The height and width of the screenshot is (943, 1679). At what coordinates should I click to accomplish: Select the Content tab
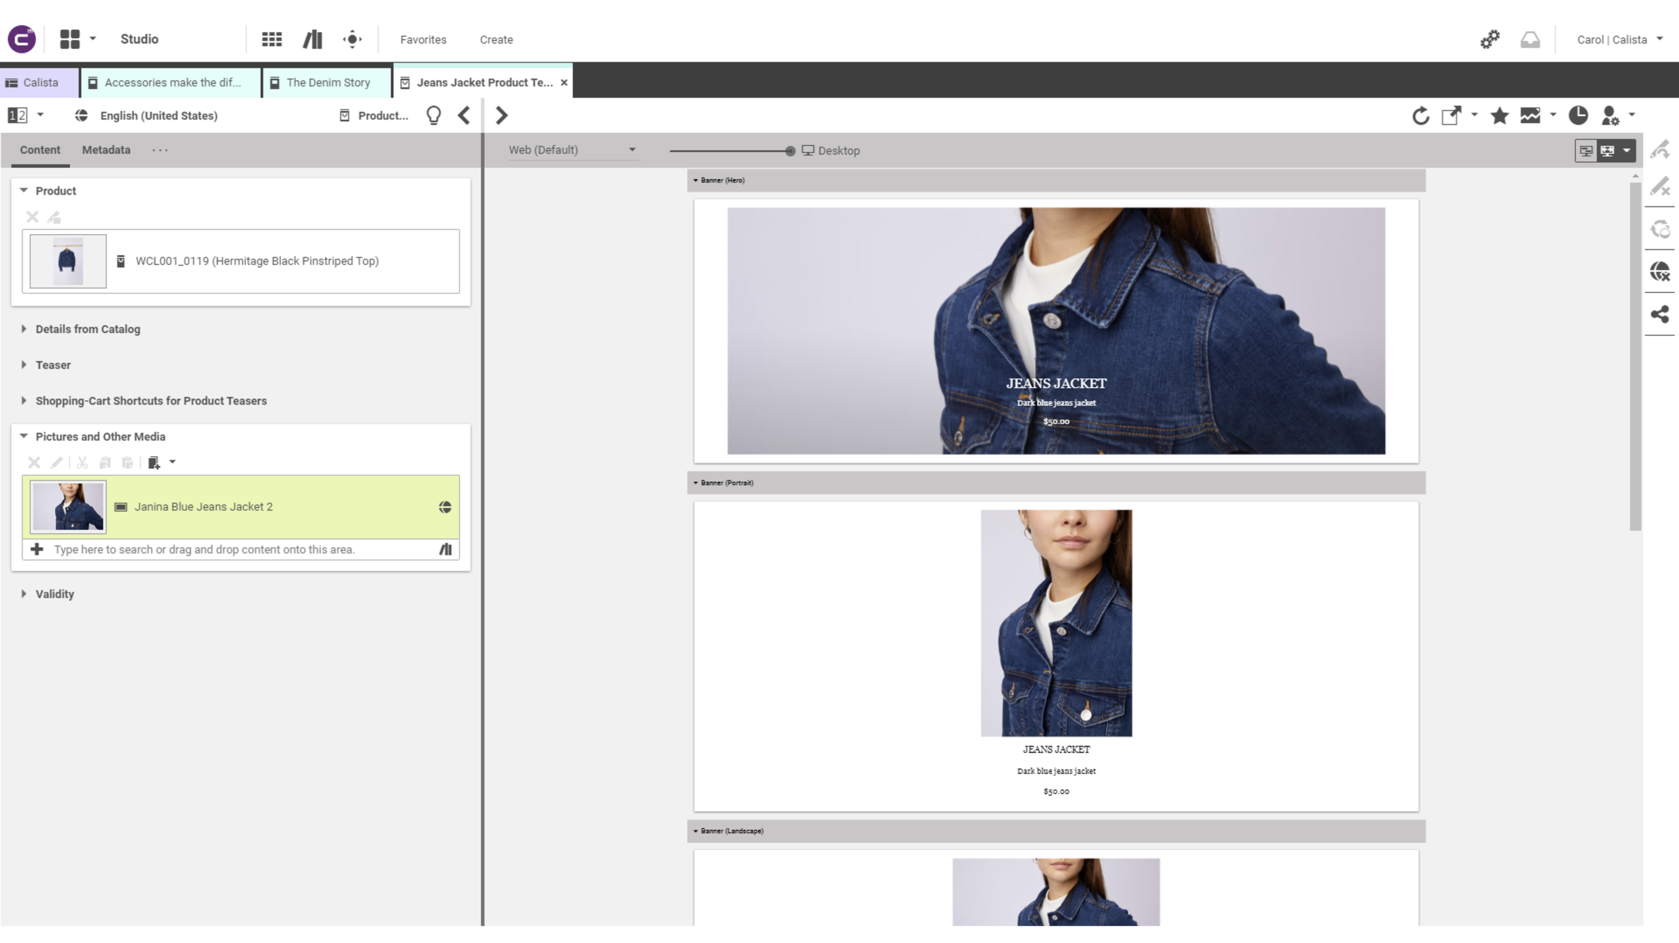(40, 150)
